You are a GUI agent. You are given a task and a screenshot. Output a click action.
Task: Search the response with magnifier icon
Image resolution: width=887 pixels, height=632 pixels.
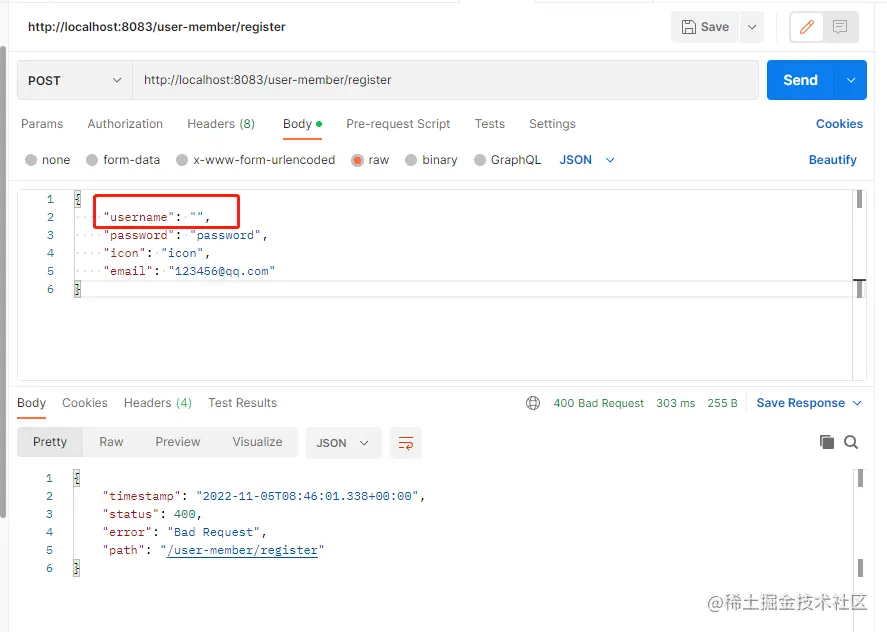[851, 442]
